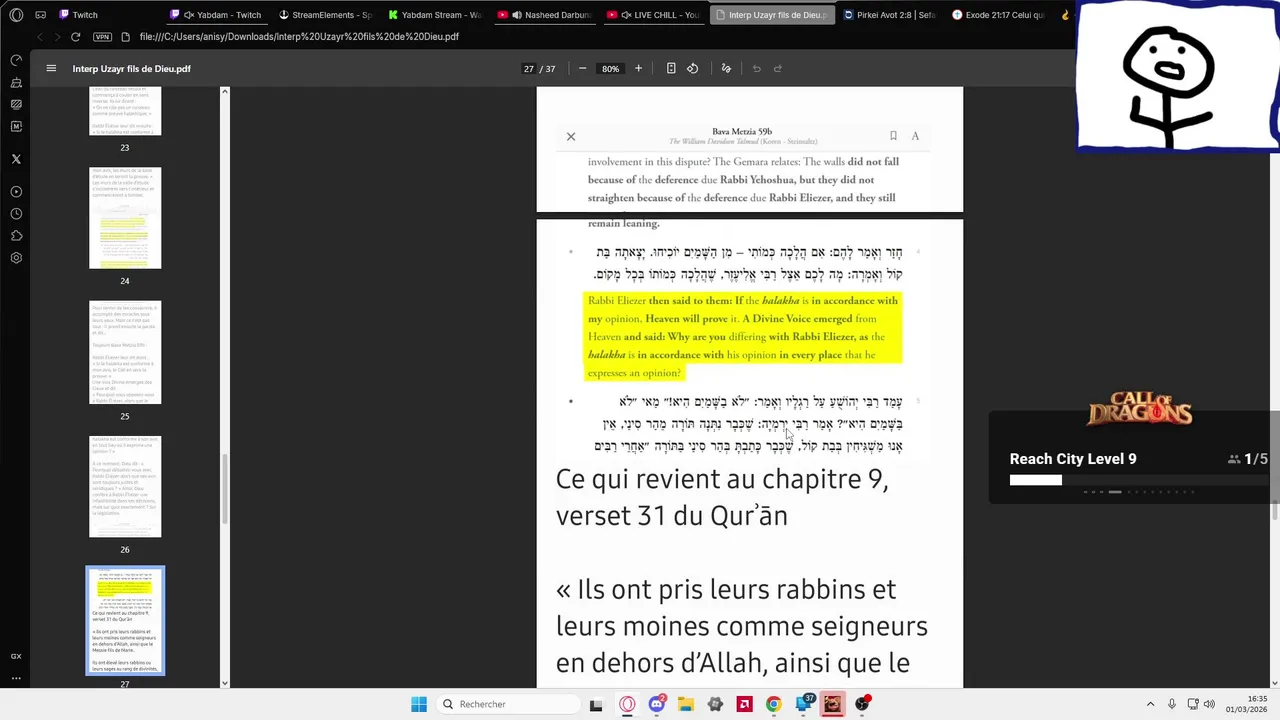Screen dimensions: 1280x720
Task: Open AMD Software from the taskbar
Action: [x=744, y=704]
